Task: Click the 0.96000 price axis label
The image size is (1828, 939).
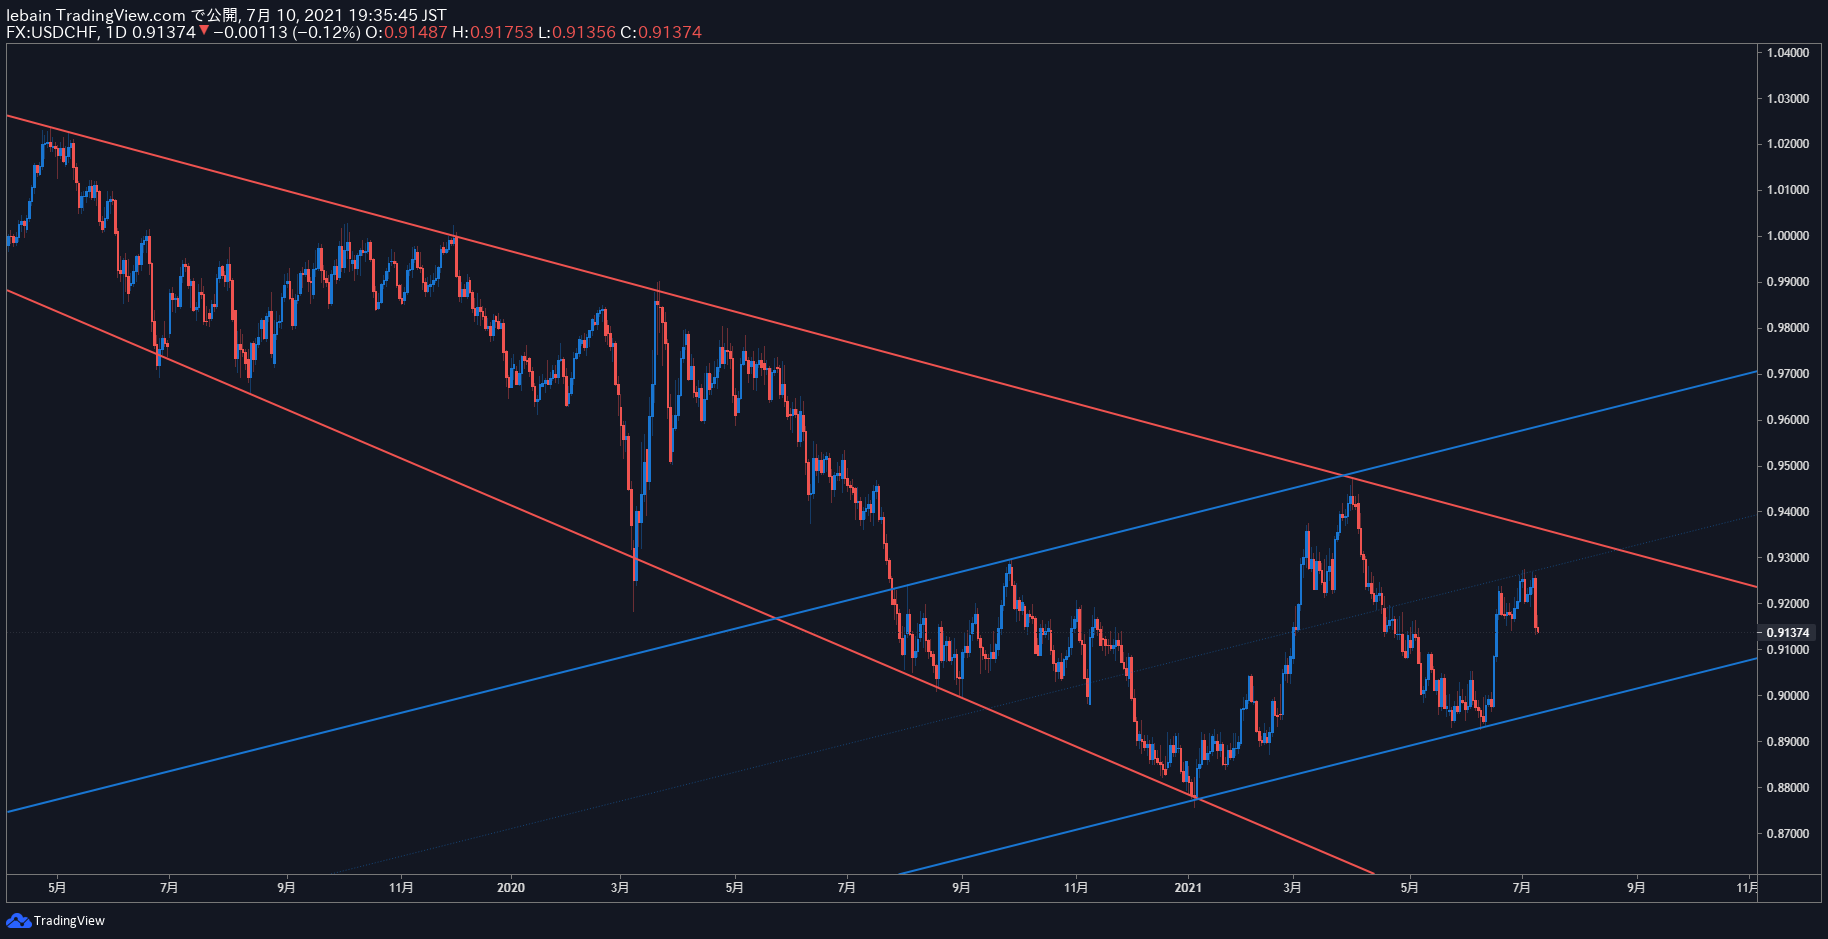Action: click(1788, 420)
